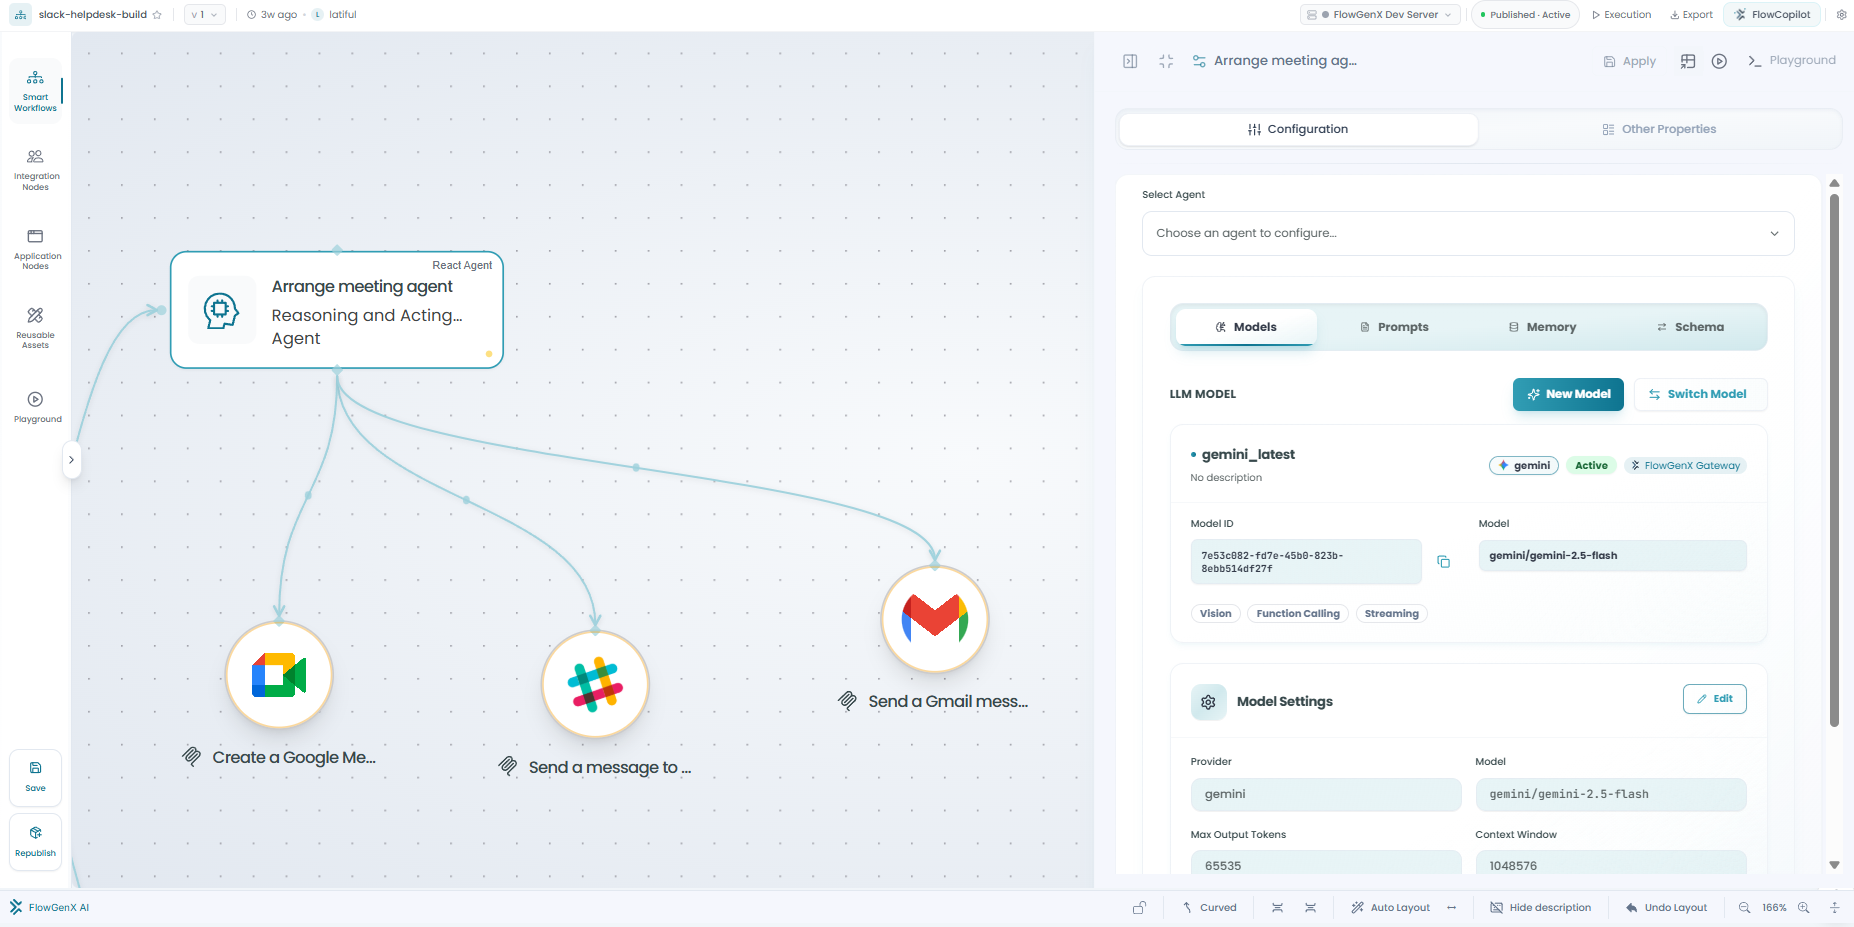Click the fit view icon after zoom
Image resolution: width=1854 pixels, height=927 pixels.
[1835, 908]
